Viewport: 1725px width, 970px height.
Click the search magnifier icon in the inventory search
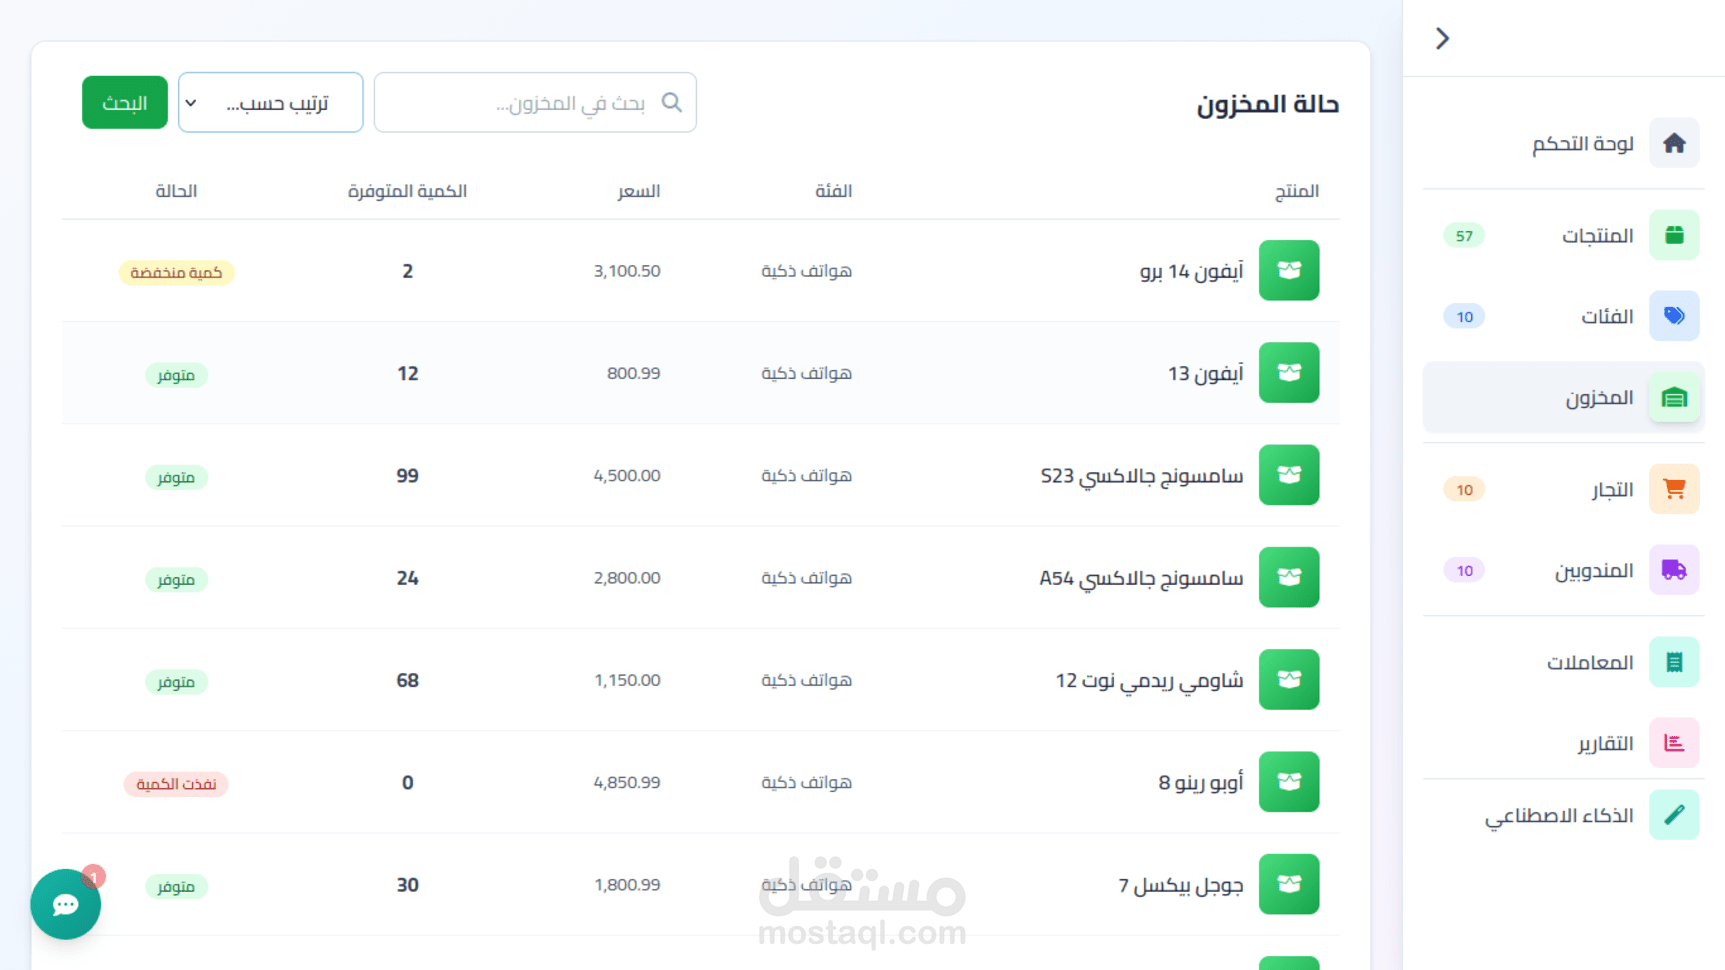(672, 102)
